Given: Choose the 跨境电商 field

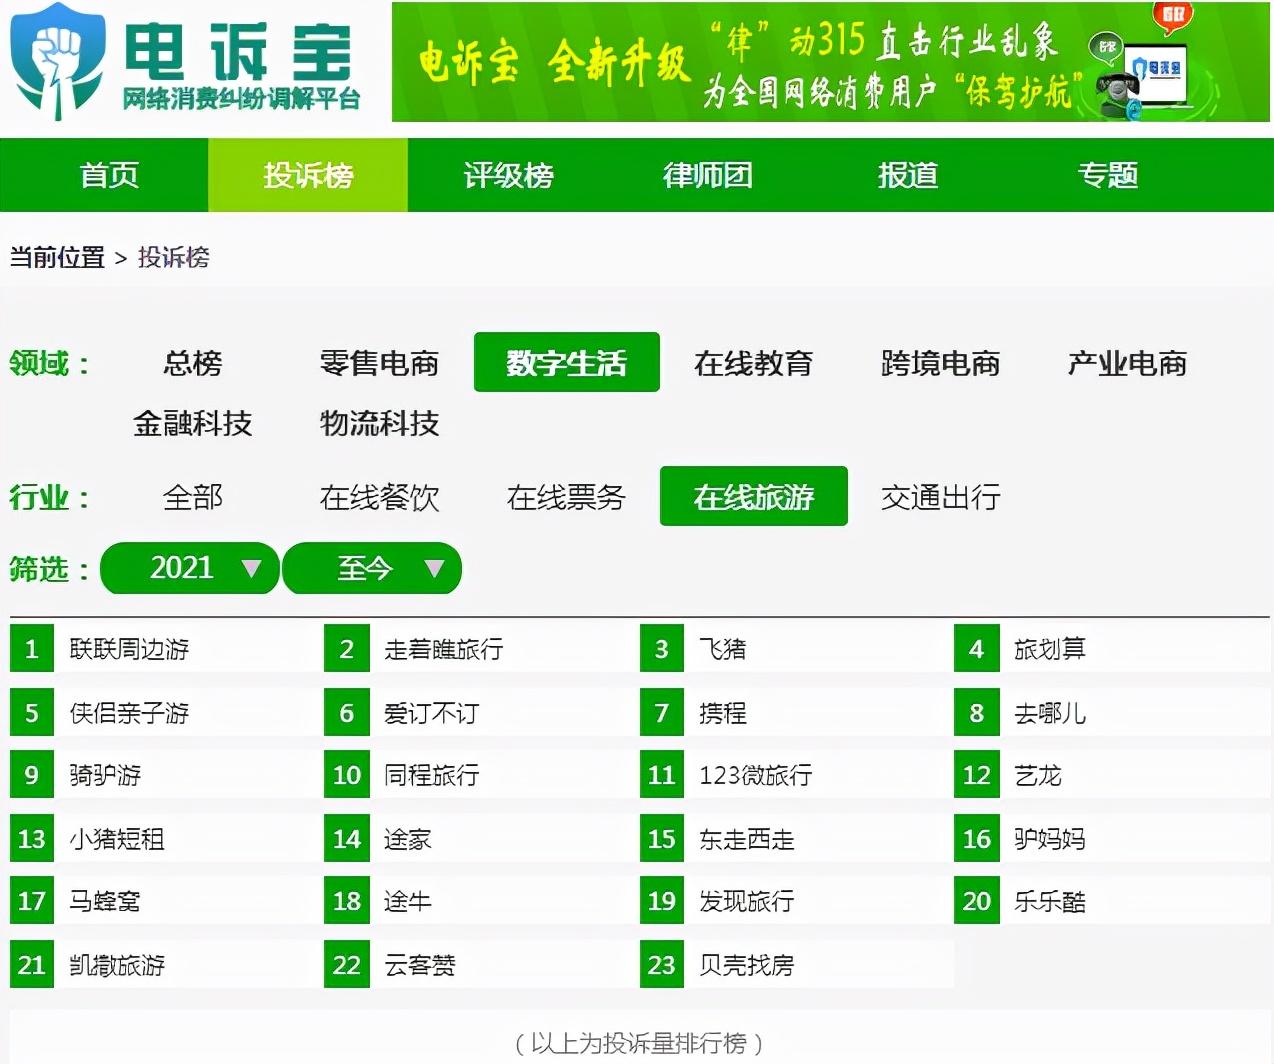Looking at the screenshot, I should pyautogui.click(x=941, y=363).
